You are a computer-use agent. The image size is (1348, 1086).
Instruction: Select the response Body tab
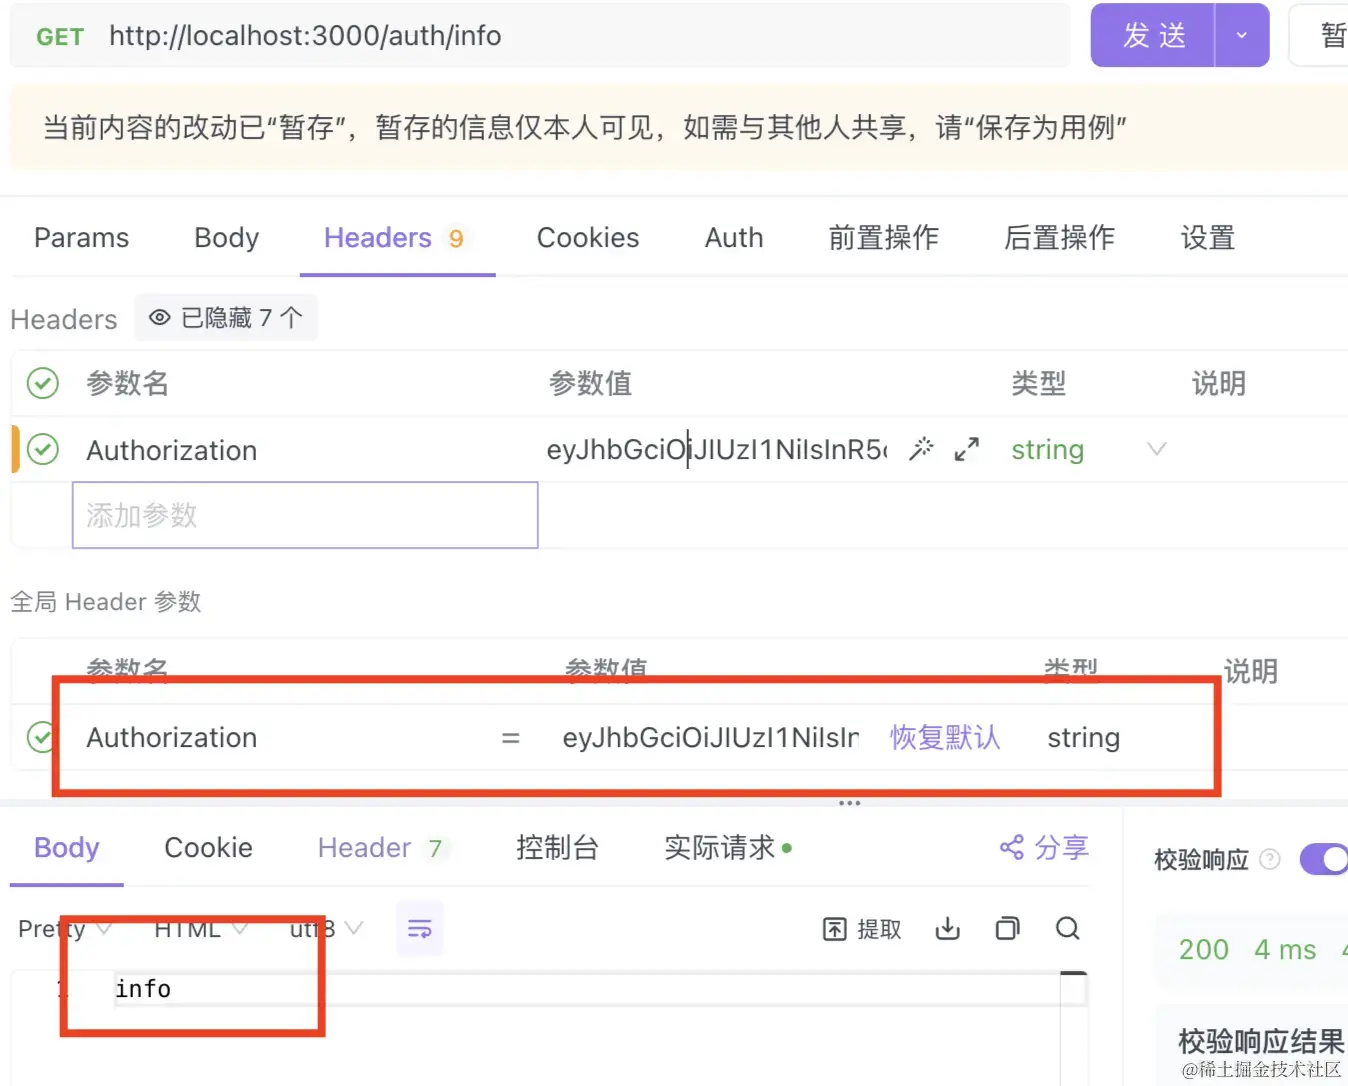pyautogui.click(x=67, y=848)
